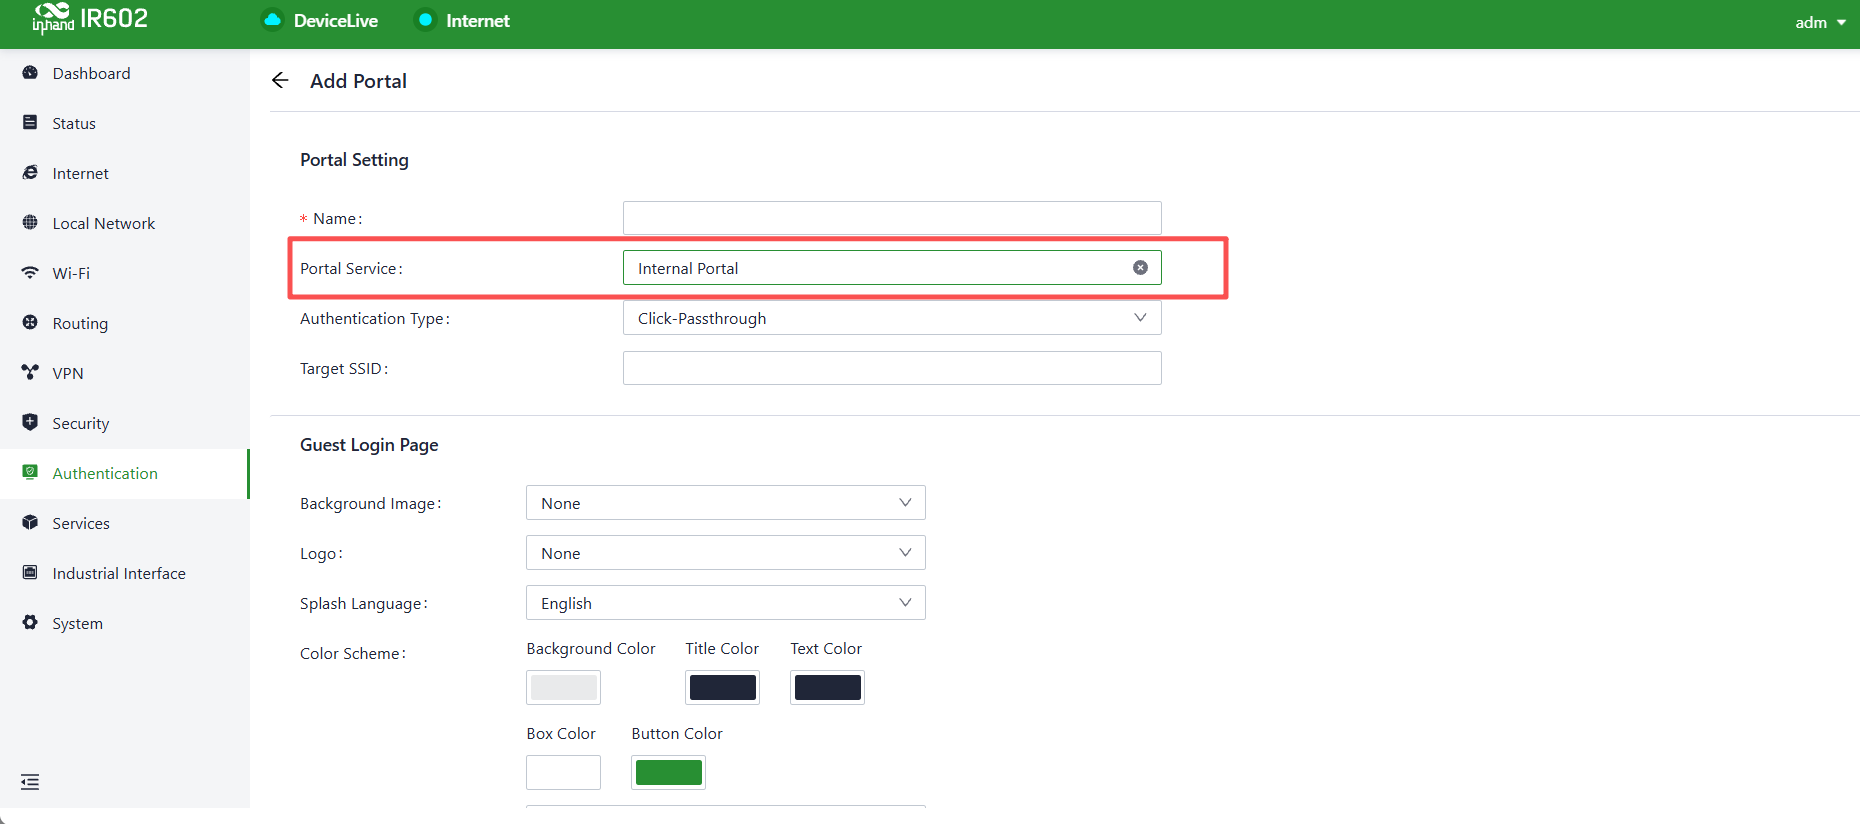Click the Routing sidebar icon

30,323
